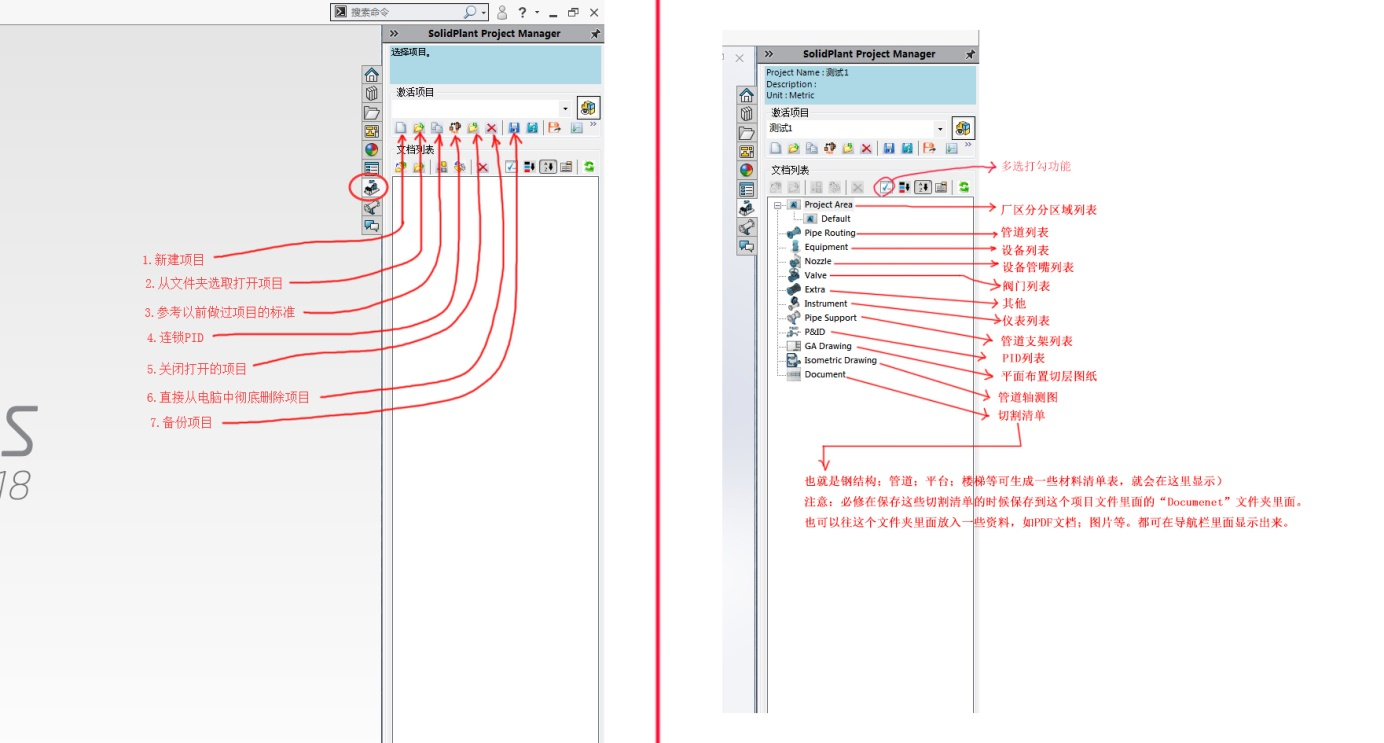This screenshot has width=1384, height=743.
Task: Select the Equipment tree item
Action: click(826, 247)
